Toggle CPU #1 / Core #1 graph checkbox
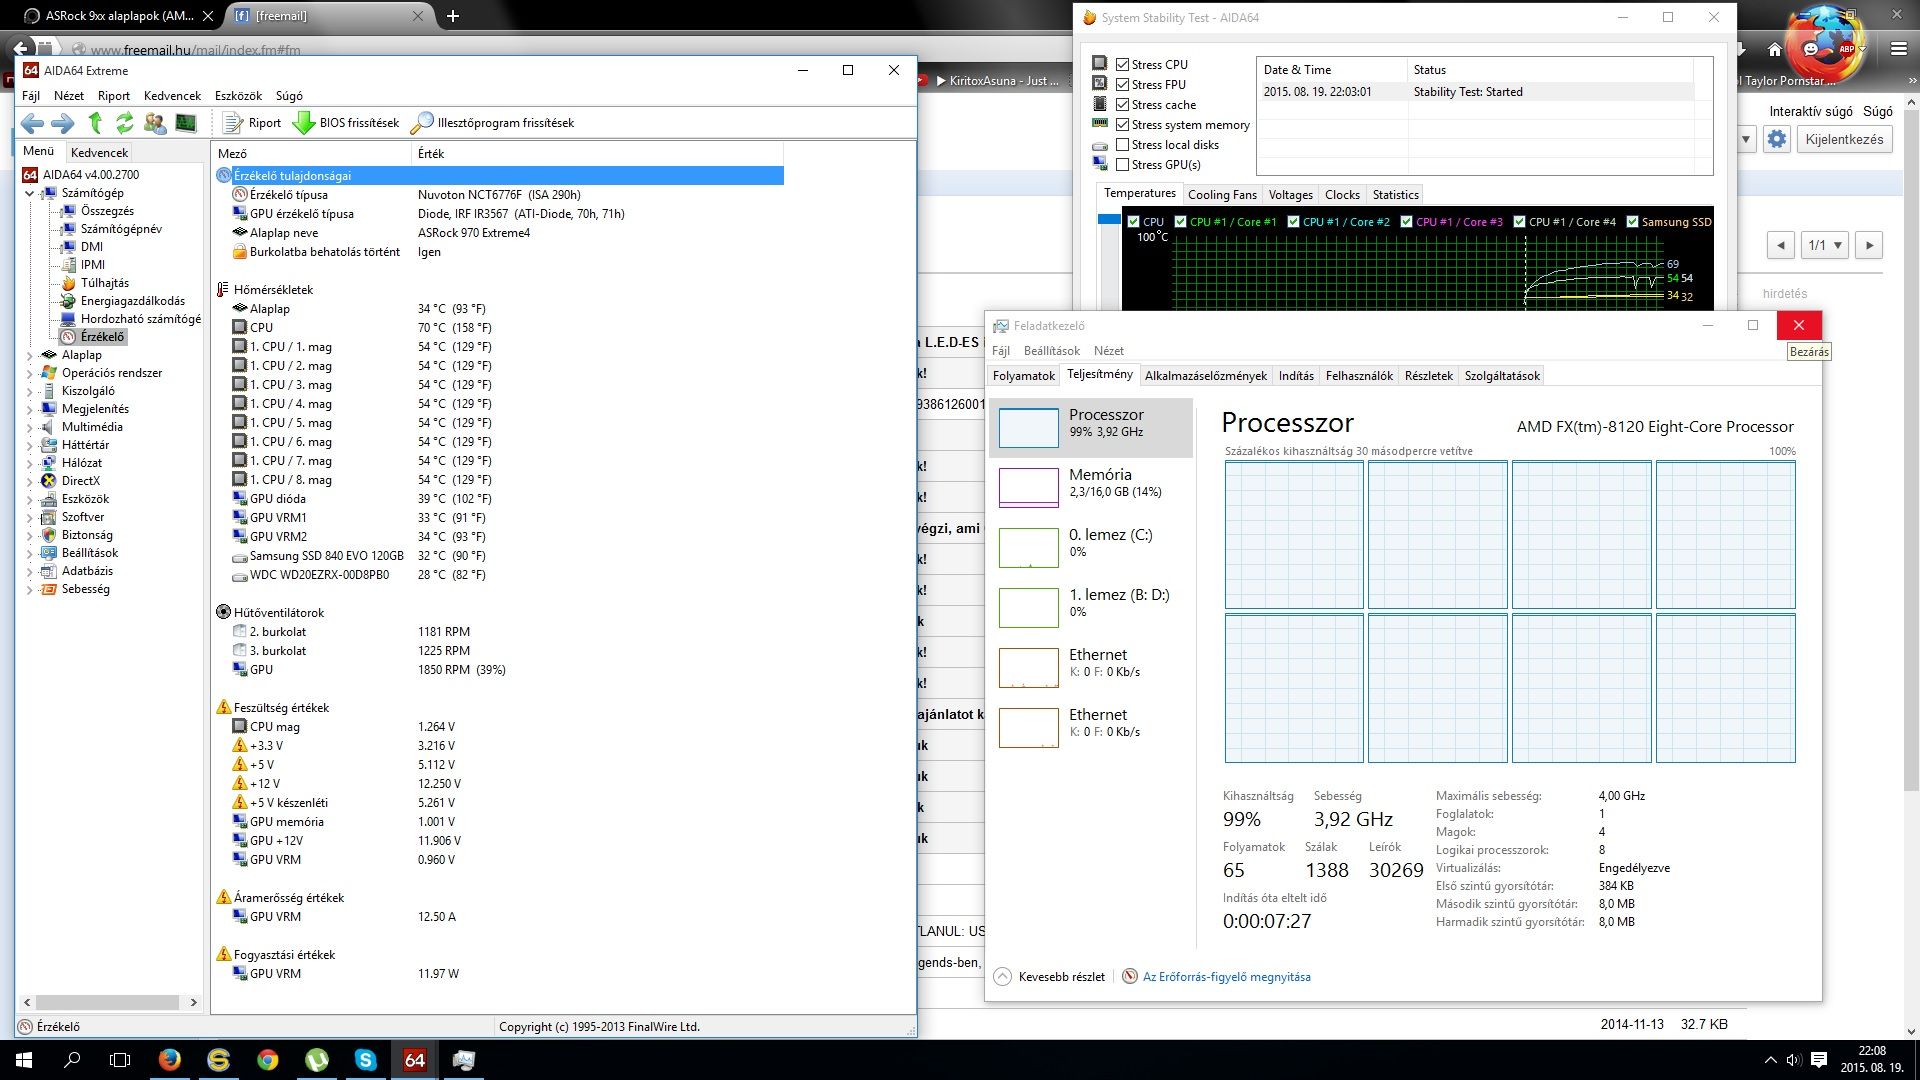The image size is (1920, 1080). click(x=1181, y=222)
